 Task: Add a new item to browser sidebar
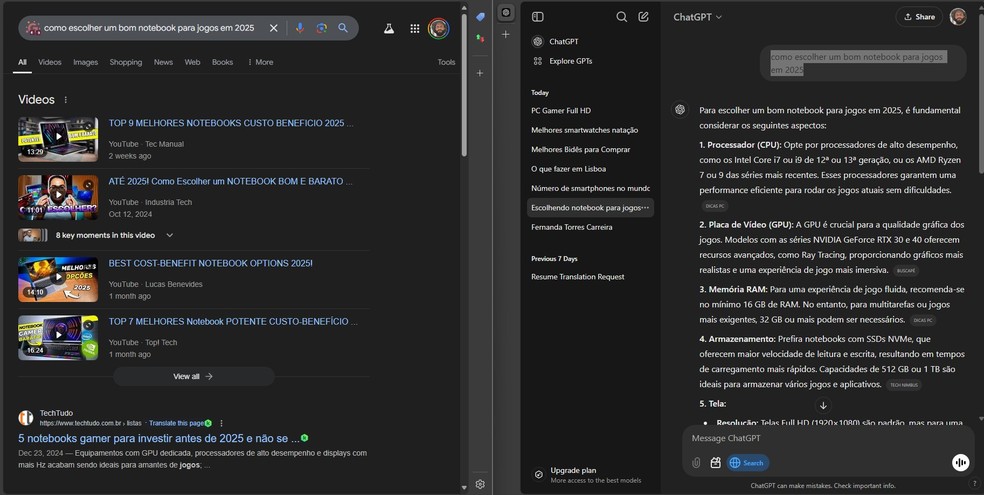pyautogui.click(x=480, y=73)
